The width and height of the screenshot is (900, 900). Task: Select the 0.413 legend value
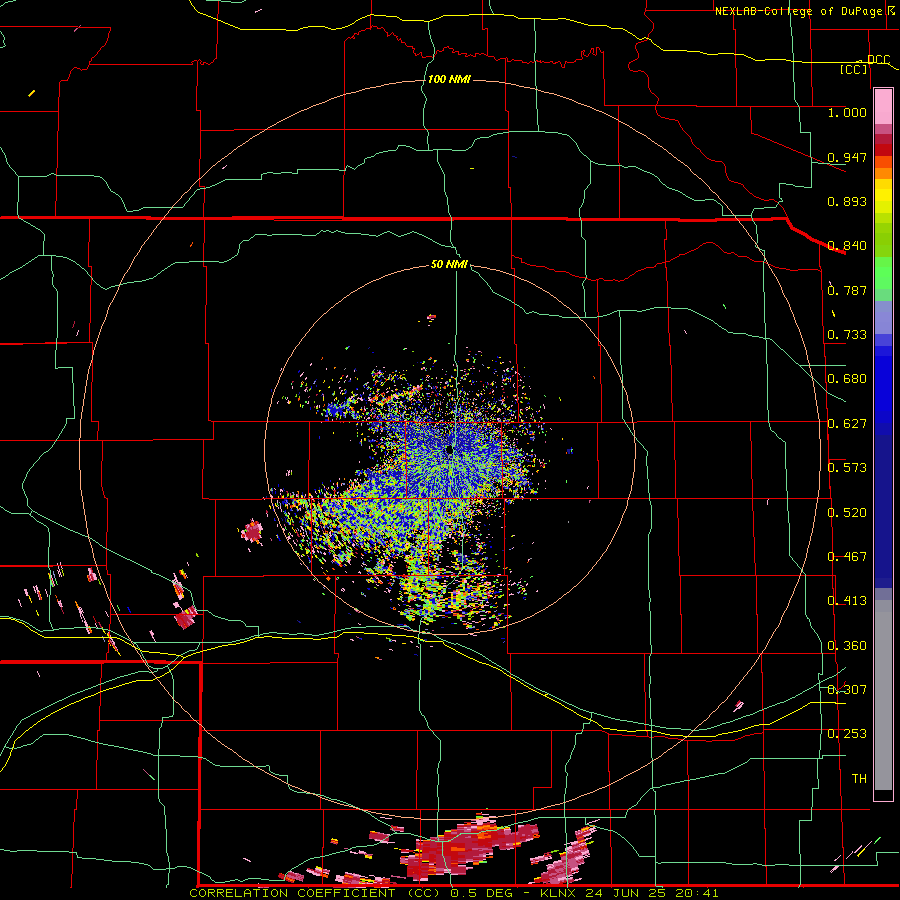847,601
